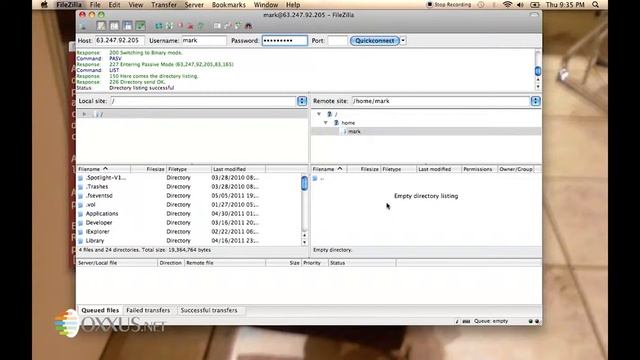Sort remote files by Permissions column

pyautogui.click(x=480, y=169)
